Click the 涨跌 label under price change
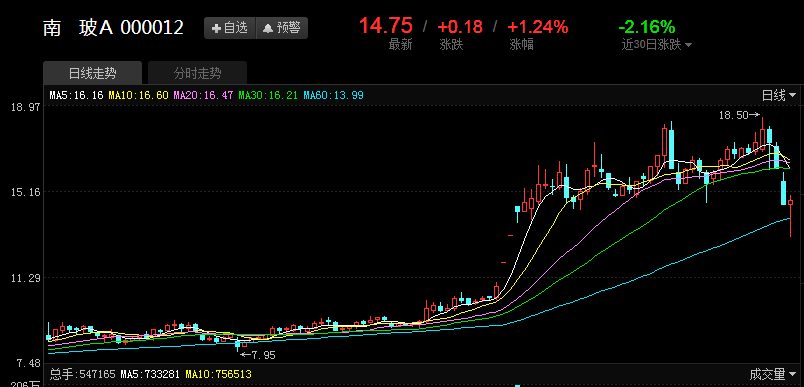804x387 pixels. click(x=451, y=45)
